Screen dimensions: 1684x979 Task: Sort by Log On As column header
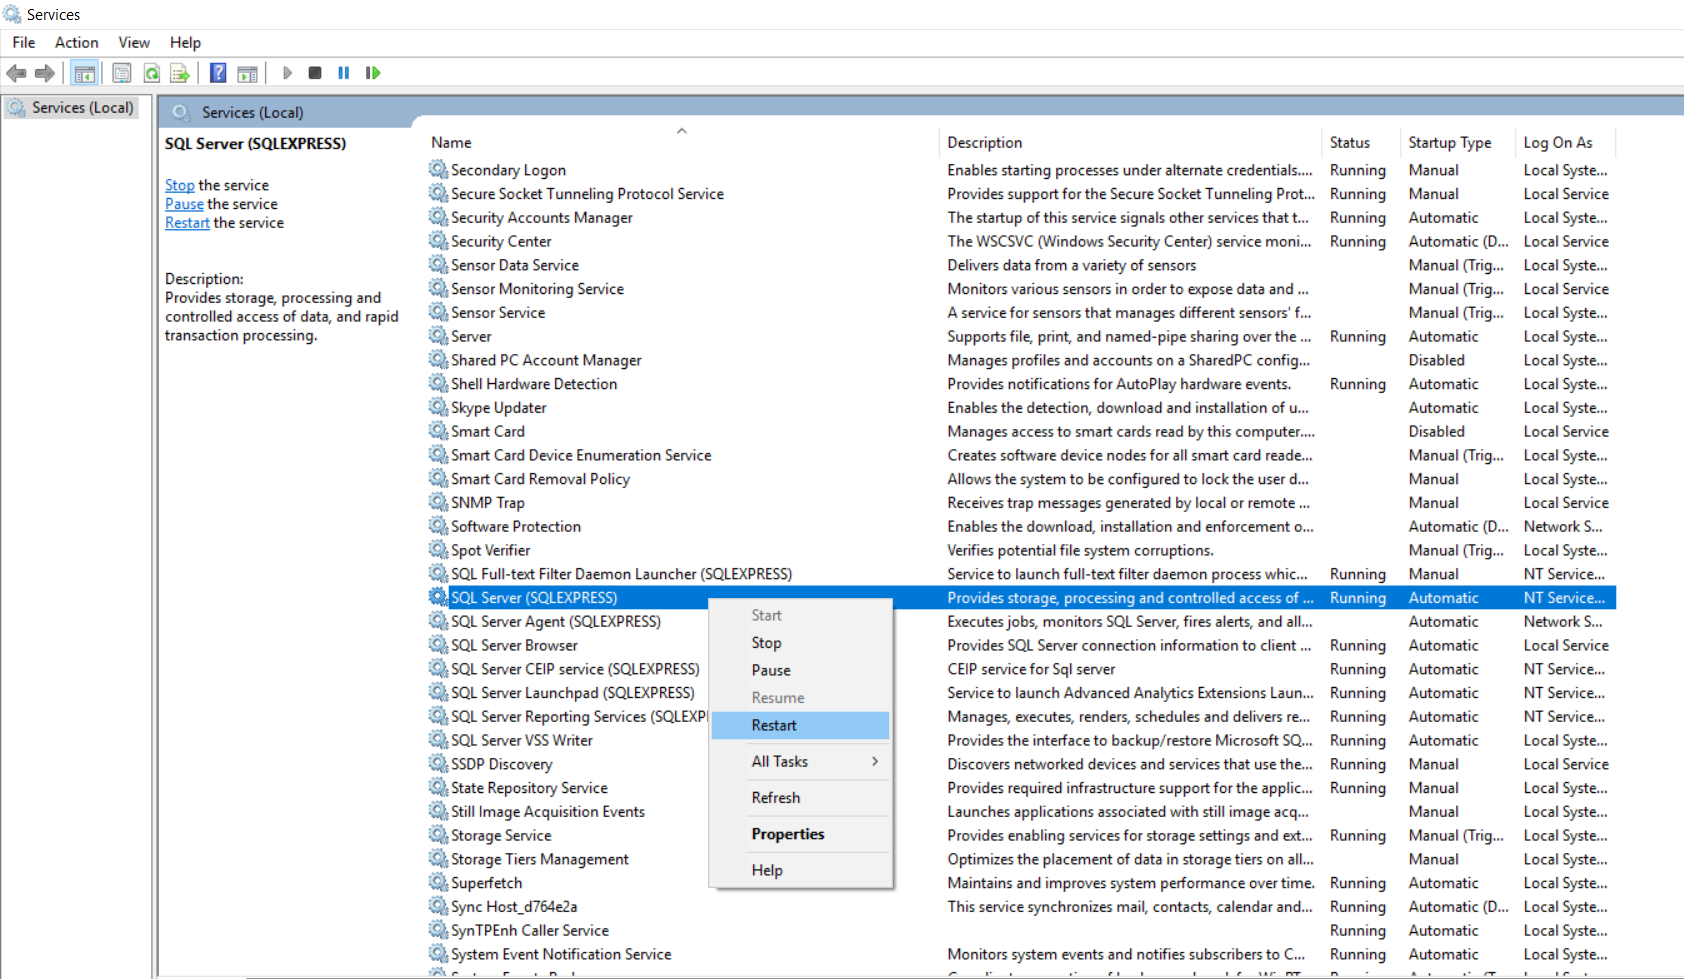click(x=1566, y=142)
